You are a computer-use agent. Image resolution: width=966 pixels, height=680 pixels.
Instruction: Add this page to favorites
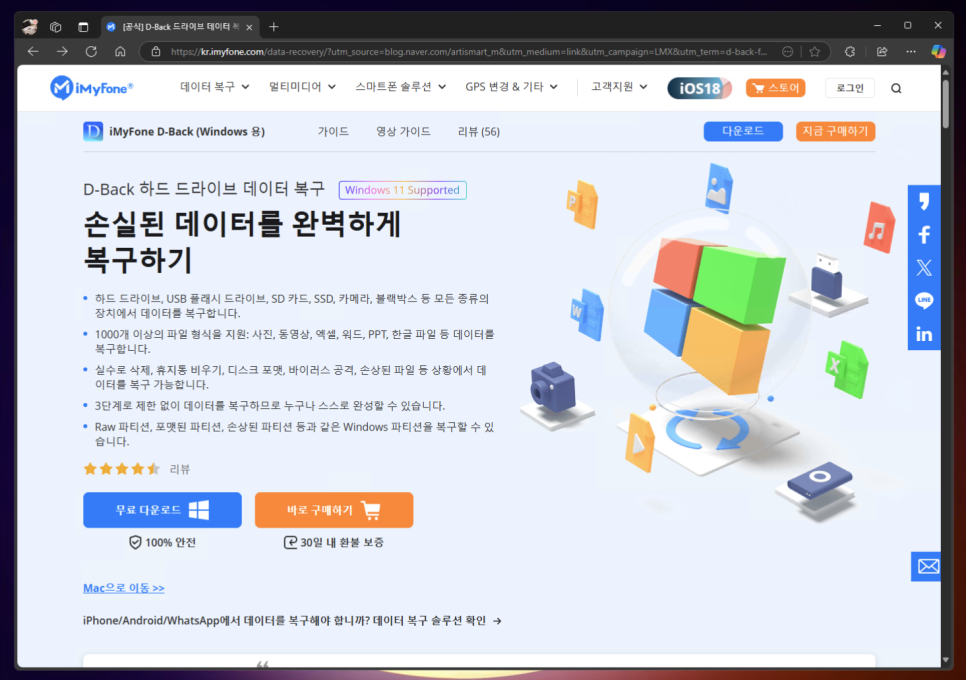(x=814, y=52)
